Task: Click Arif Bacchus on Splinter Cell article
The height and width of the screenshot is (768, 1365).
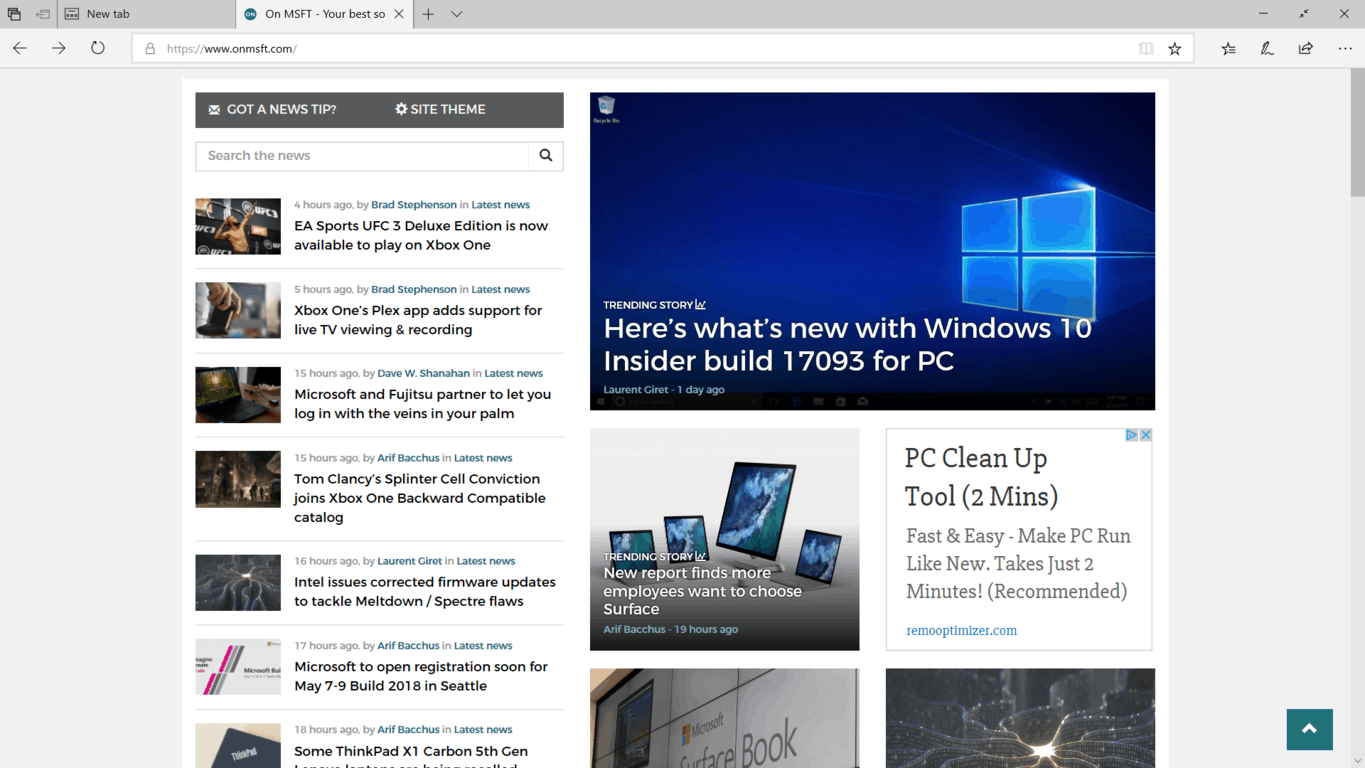Action: coord(408,458)
